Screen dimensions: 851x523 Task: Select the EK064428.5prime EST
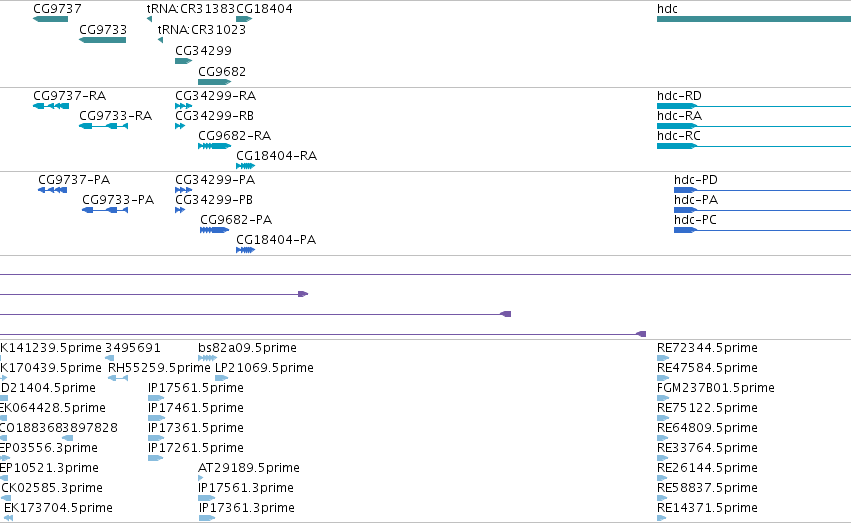(3, 419)
